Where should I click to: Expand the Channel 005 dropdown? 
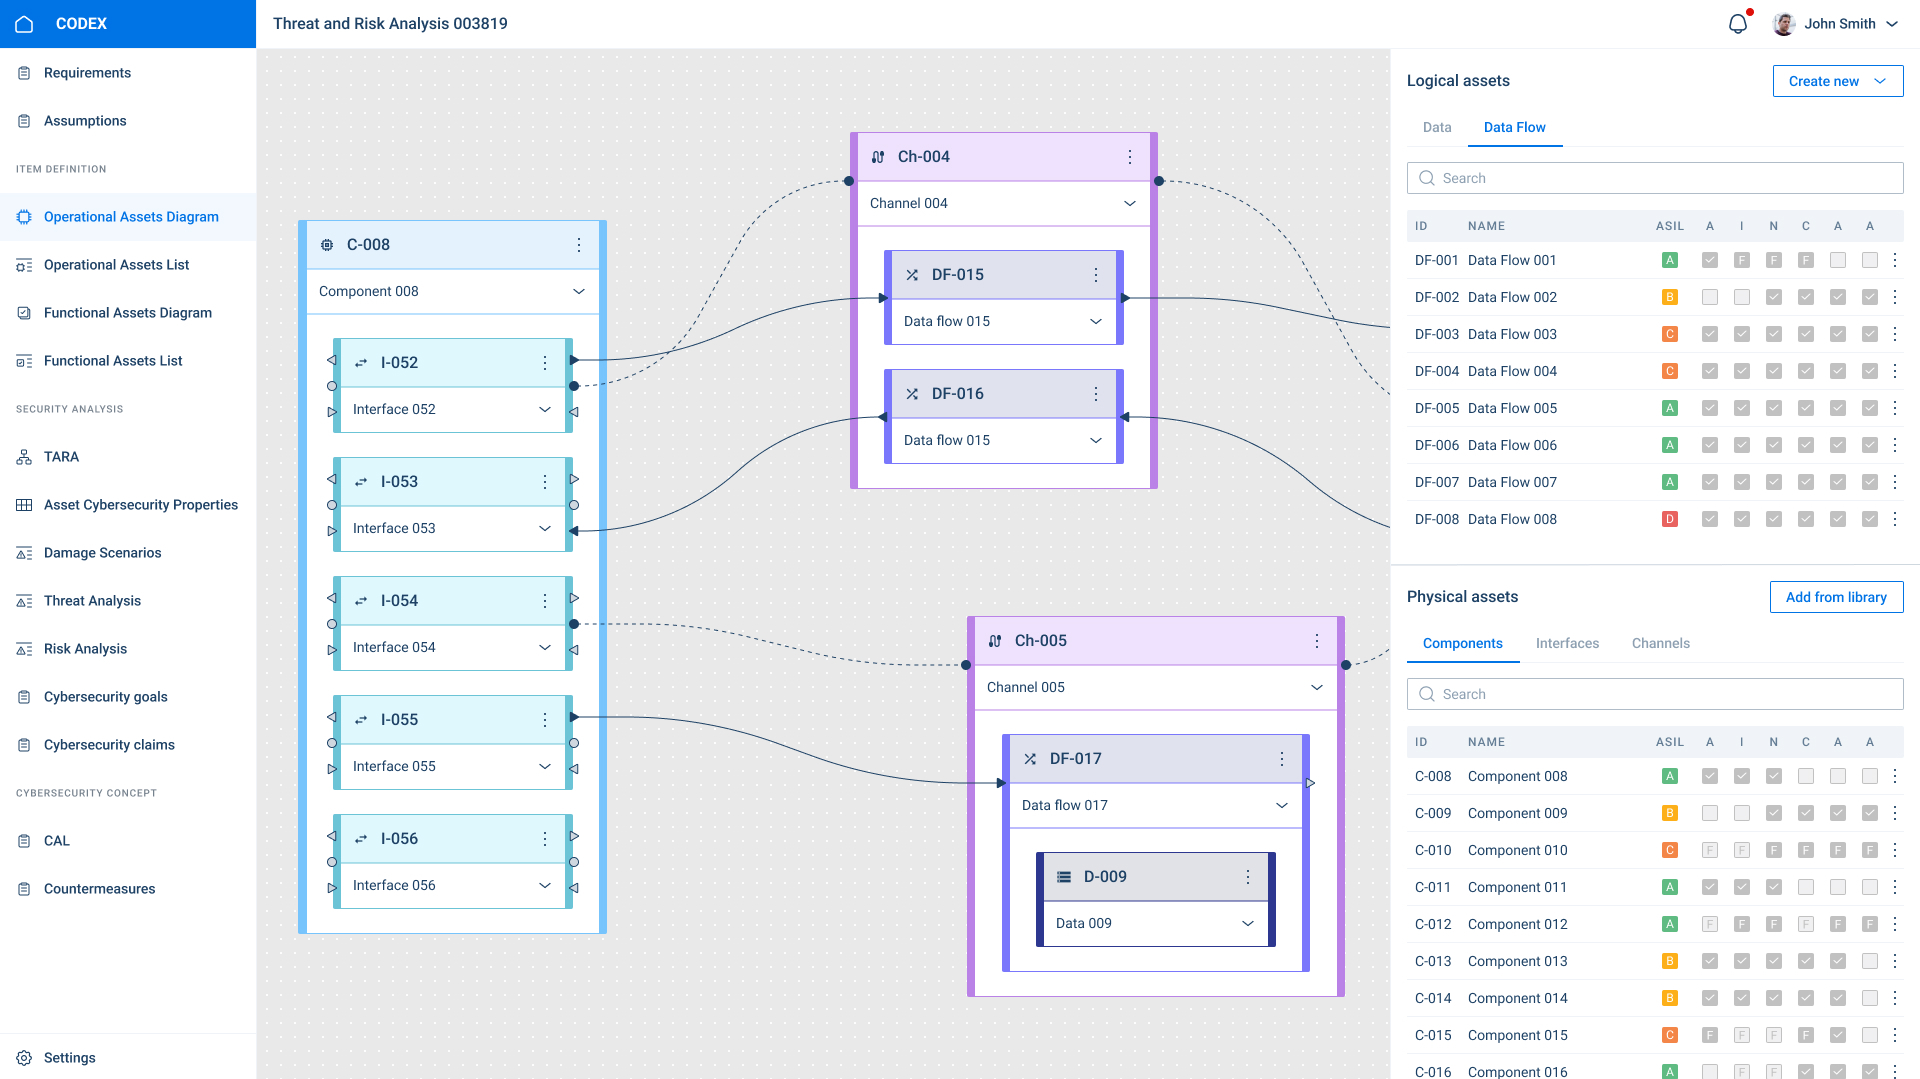click(1317, 688)
